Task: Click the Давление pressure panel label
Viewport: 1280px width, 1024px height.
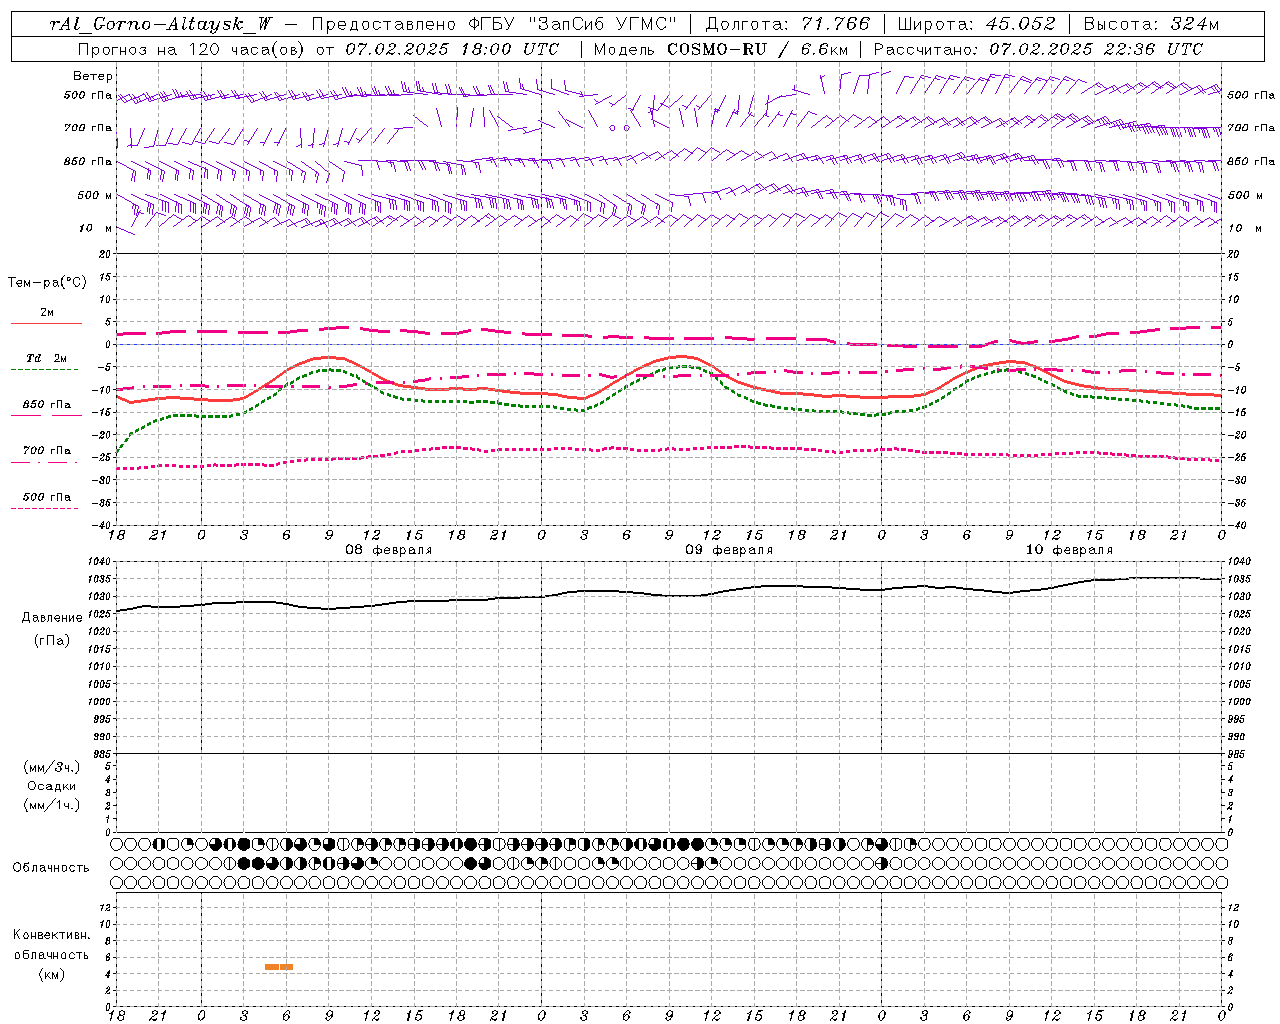Action: [52, 618]
